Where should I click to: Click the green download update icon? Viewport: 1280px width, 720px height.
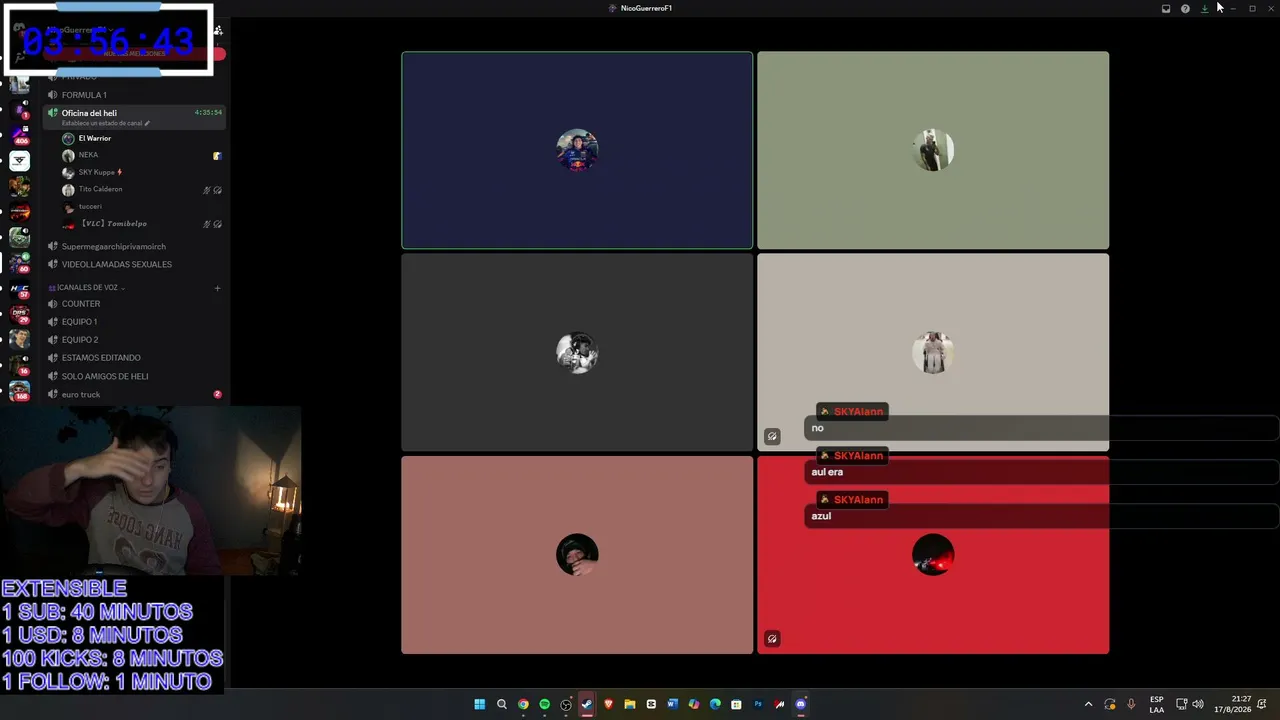tap(1204, 9)
